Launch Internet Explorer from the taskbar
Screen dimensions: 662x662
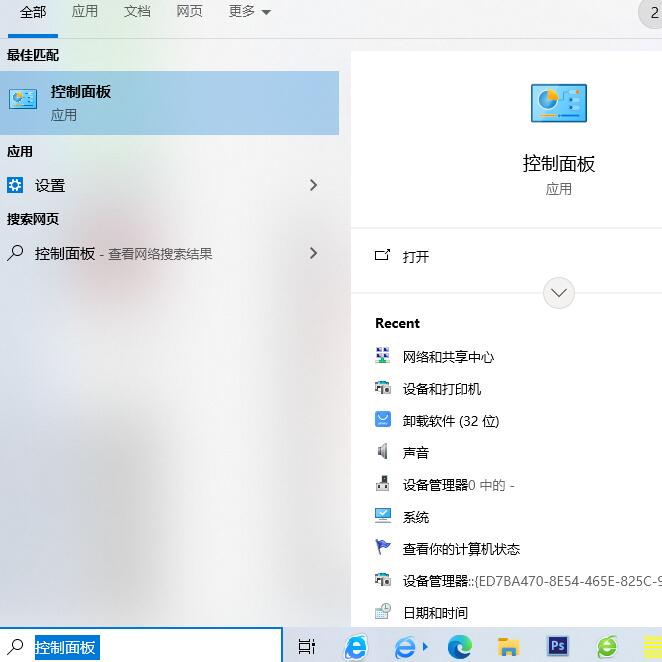pos(355,646)
